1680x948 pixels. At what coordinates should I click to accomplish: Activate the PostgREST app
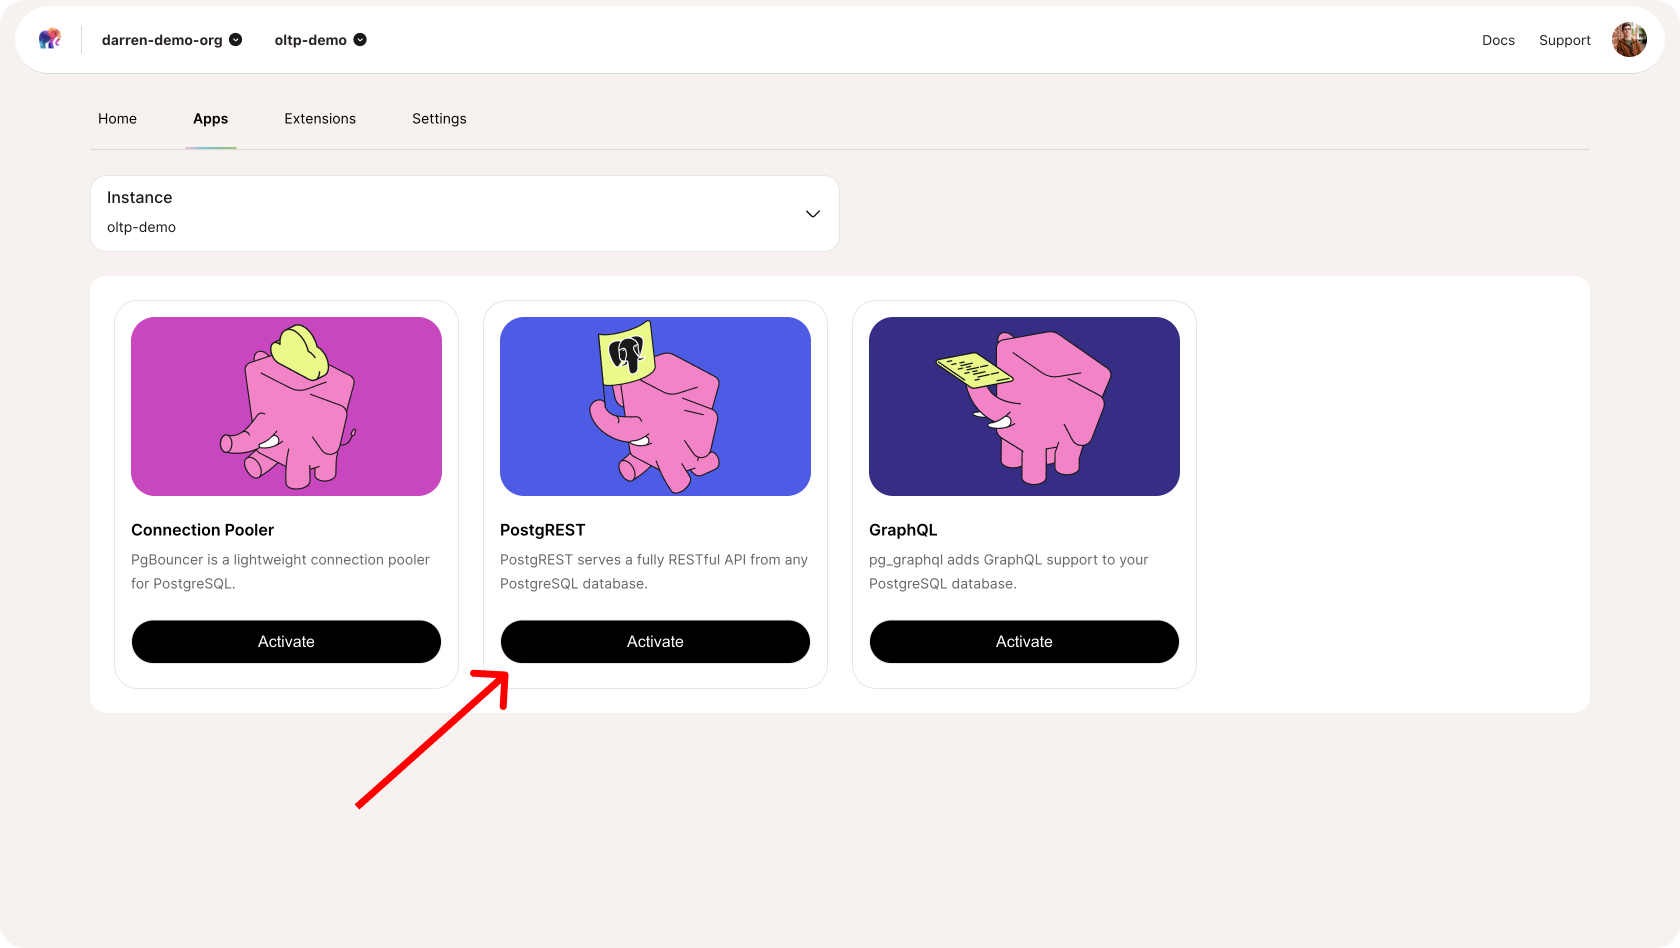coord(655,642)
